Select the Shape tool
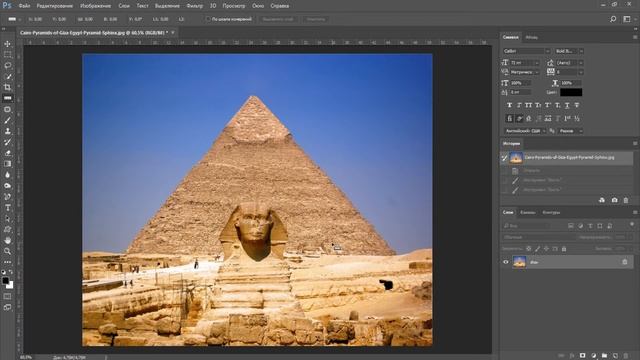The image size is (640, 360). (7, 229)
